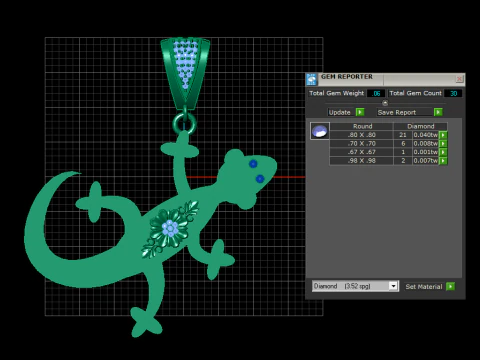Close the Gem Reporter panel
The width and height of the screenshot is (480, 360).
459,79
